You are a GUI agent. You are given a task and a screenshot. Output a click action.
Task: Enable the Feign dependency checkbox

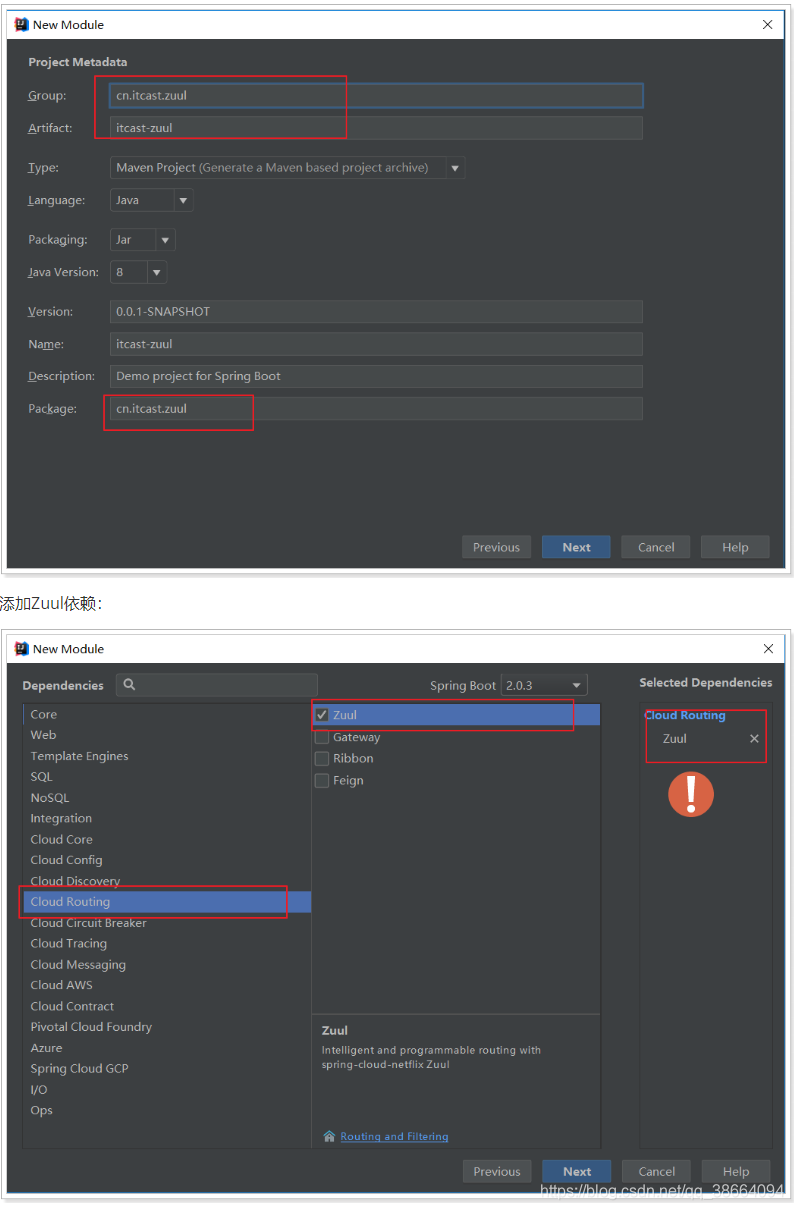click(322, 781)
